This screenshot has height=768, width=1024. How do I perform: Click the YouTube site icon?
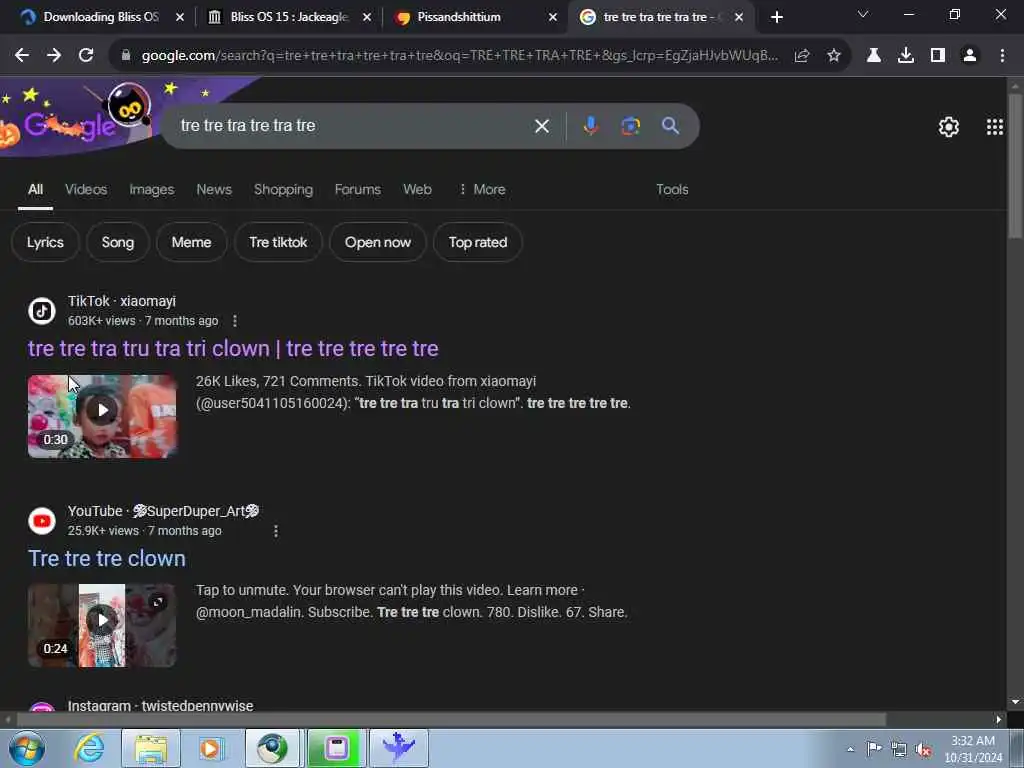[x=42, y=520]
